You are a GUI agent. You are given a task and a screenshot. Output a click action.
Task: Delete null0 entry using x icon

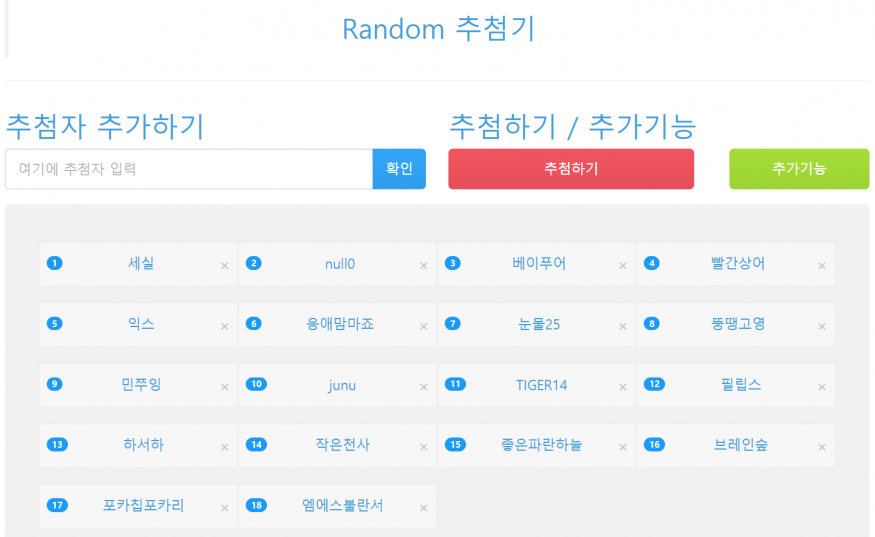pyautogui.click(x=423, y=266)
